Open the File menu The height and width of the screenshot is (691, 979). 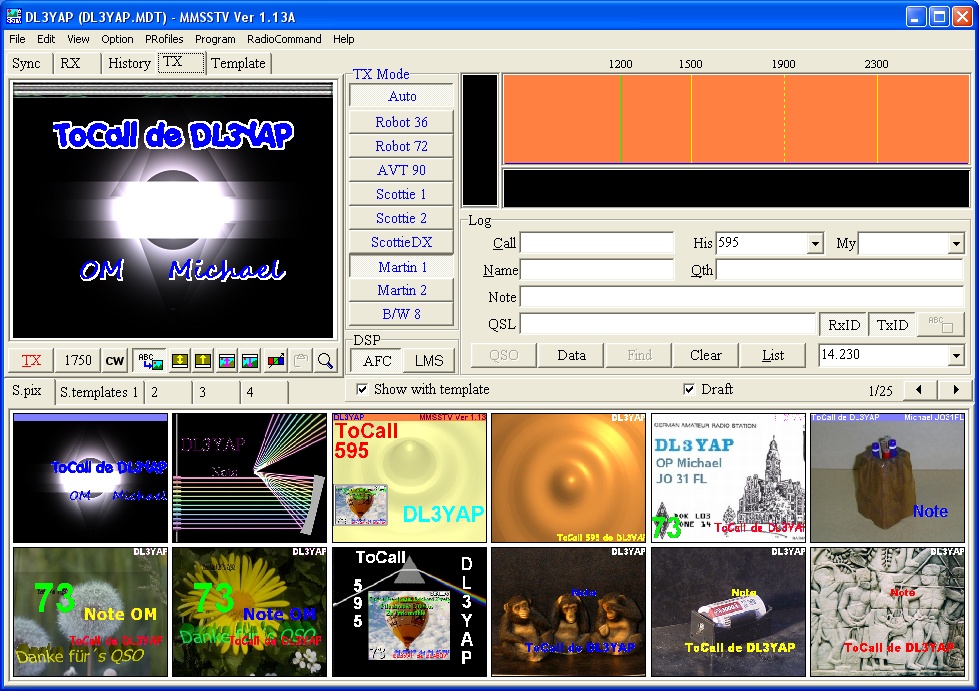click(x=17, y=39)
